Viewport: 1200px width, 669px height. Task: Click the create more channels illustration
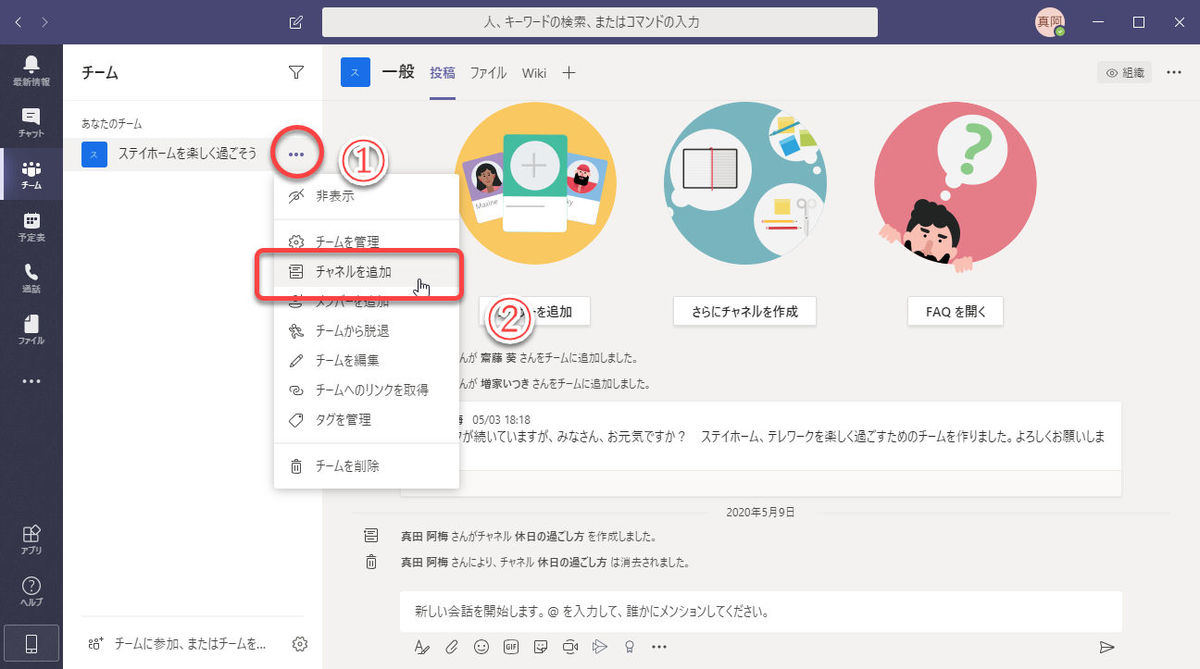pos(745,182)
